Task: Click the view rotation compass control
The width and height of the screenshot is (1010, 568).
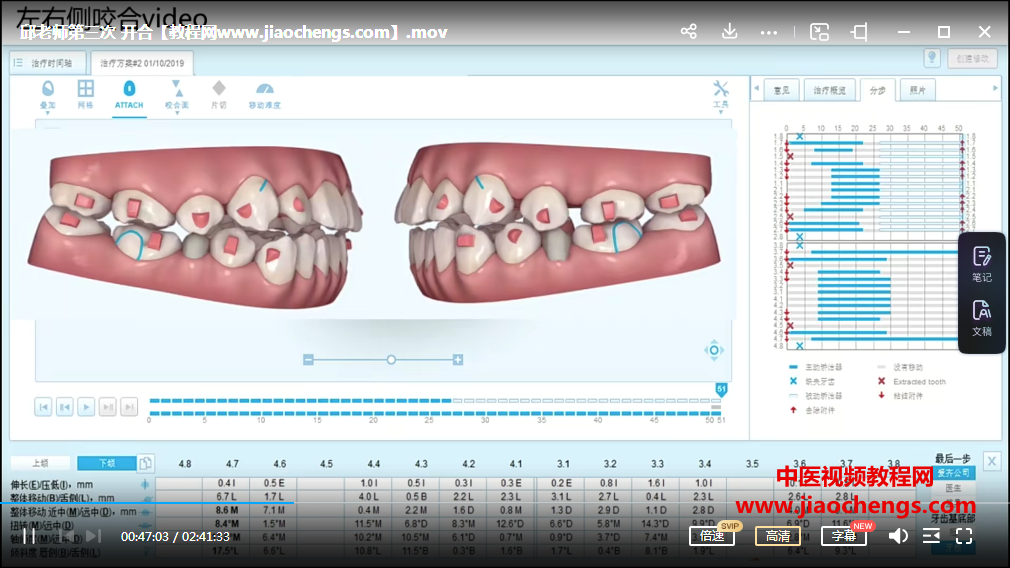Action: point(714,350)
